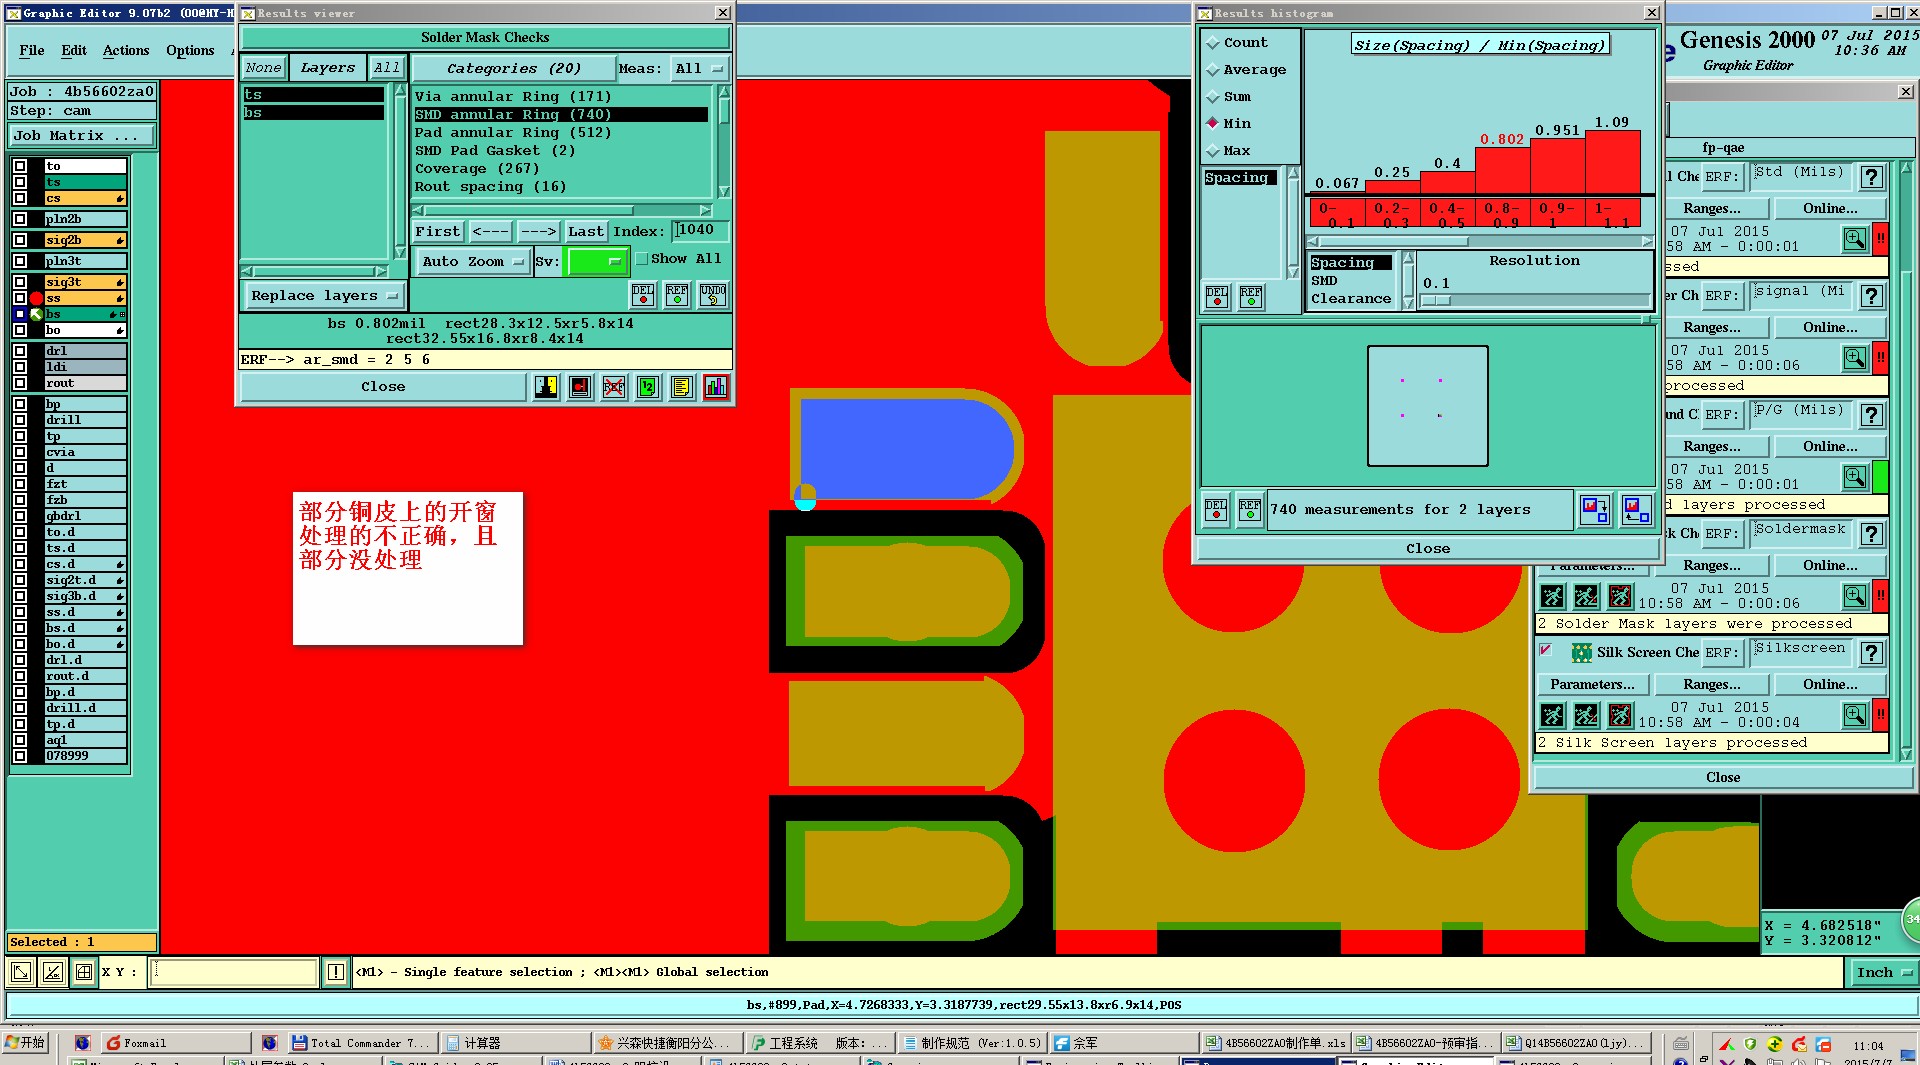Viewport: 1920px width, 1065px height.
Task: Click the red alert indicator of Silk Screen check
Action: pos(1881,715)
